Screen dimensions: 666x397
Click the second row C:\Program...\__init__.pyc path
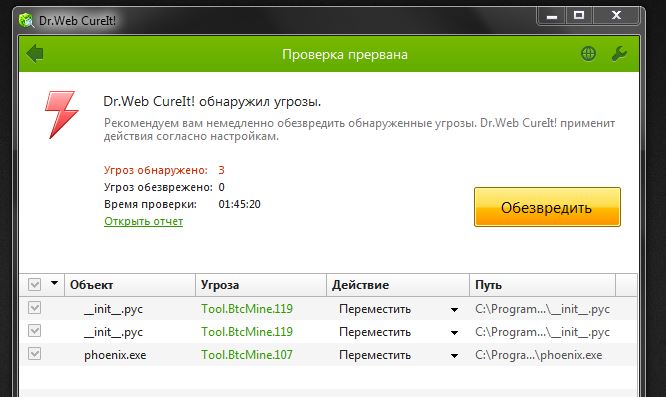[x=542, y=332]
